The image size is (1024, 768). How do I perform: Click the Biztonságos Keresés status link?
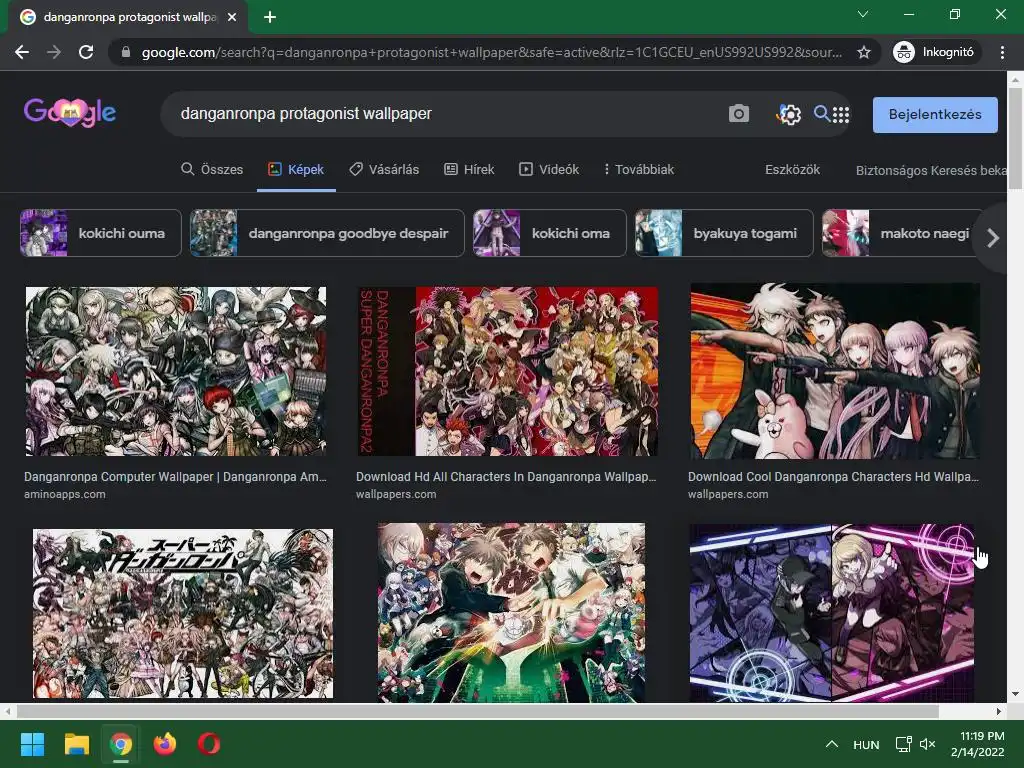(x=931, y=170)
